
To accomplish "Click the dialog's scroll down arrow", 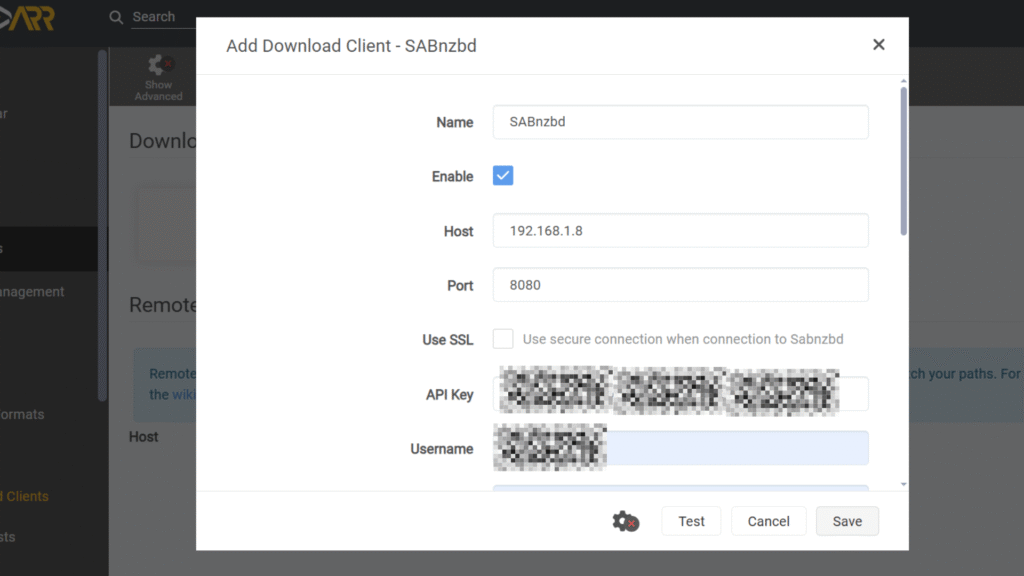I will click(904, 484).
